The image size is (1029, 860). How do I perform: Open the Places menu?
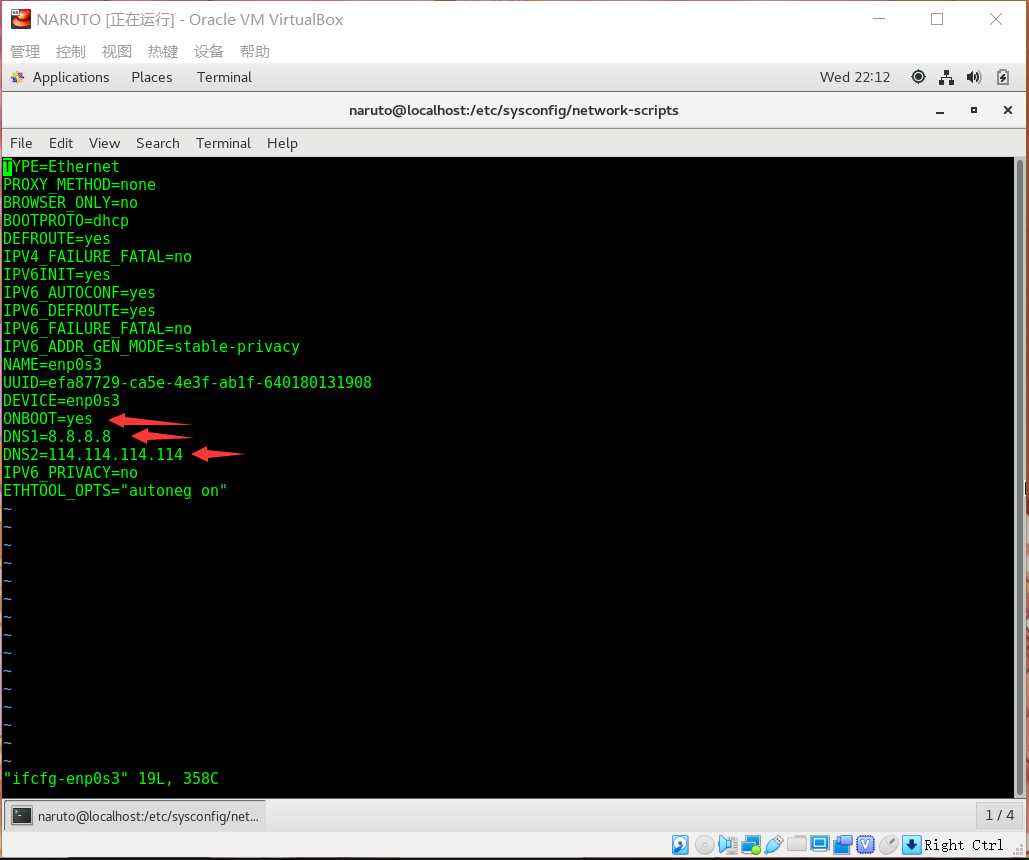tap(151, 77)
